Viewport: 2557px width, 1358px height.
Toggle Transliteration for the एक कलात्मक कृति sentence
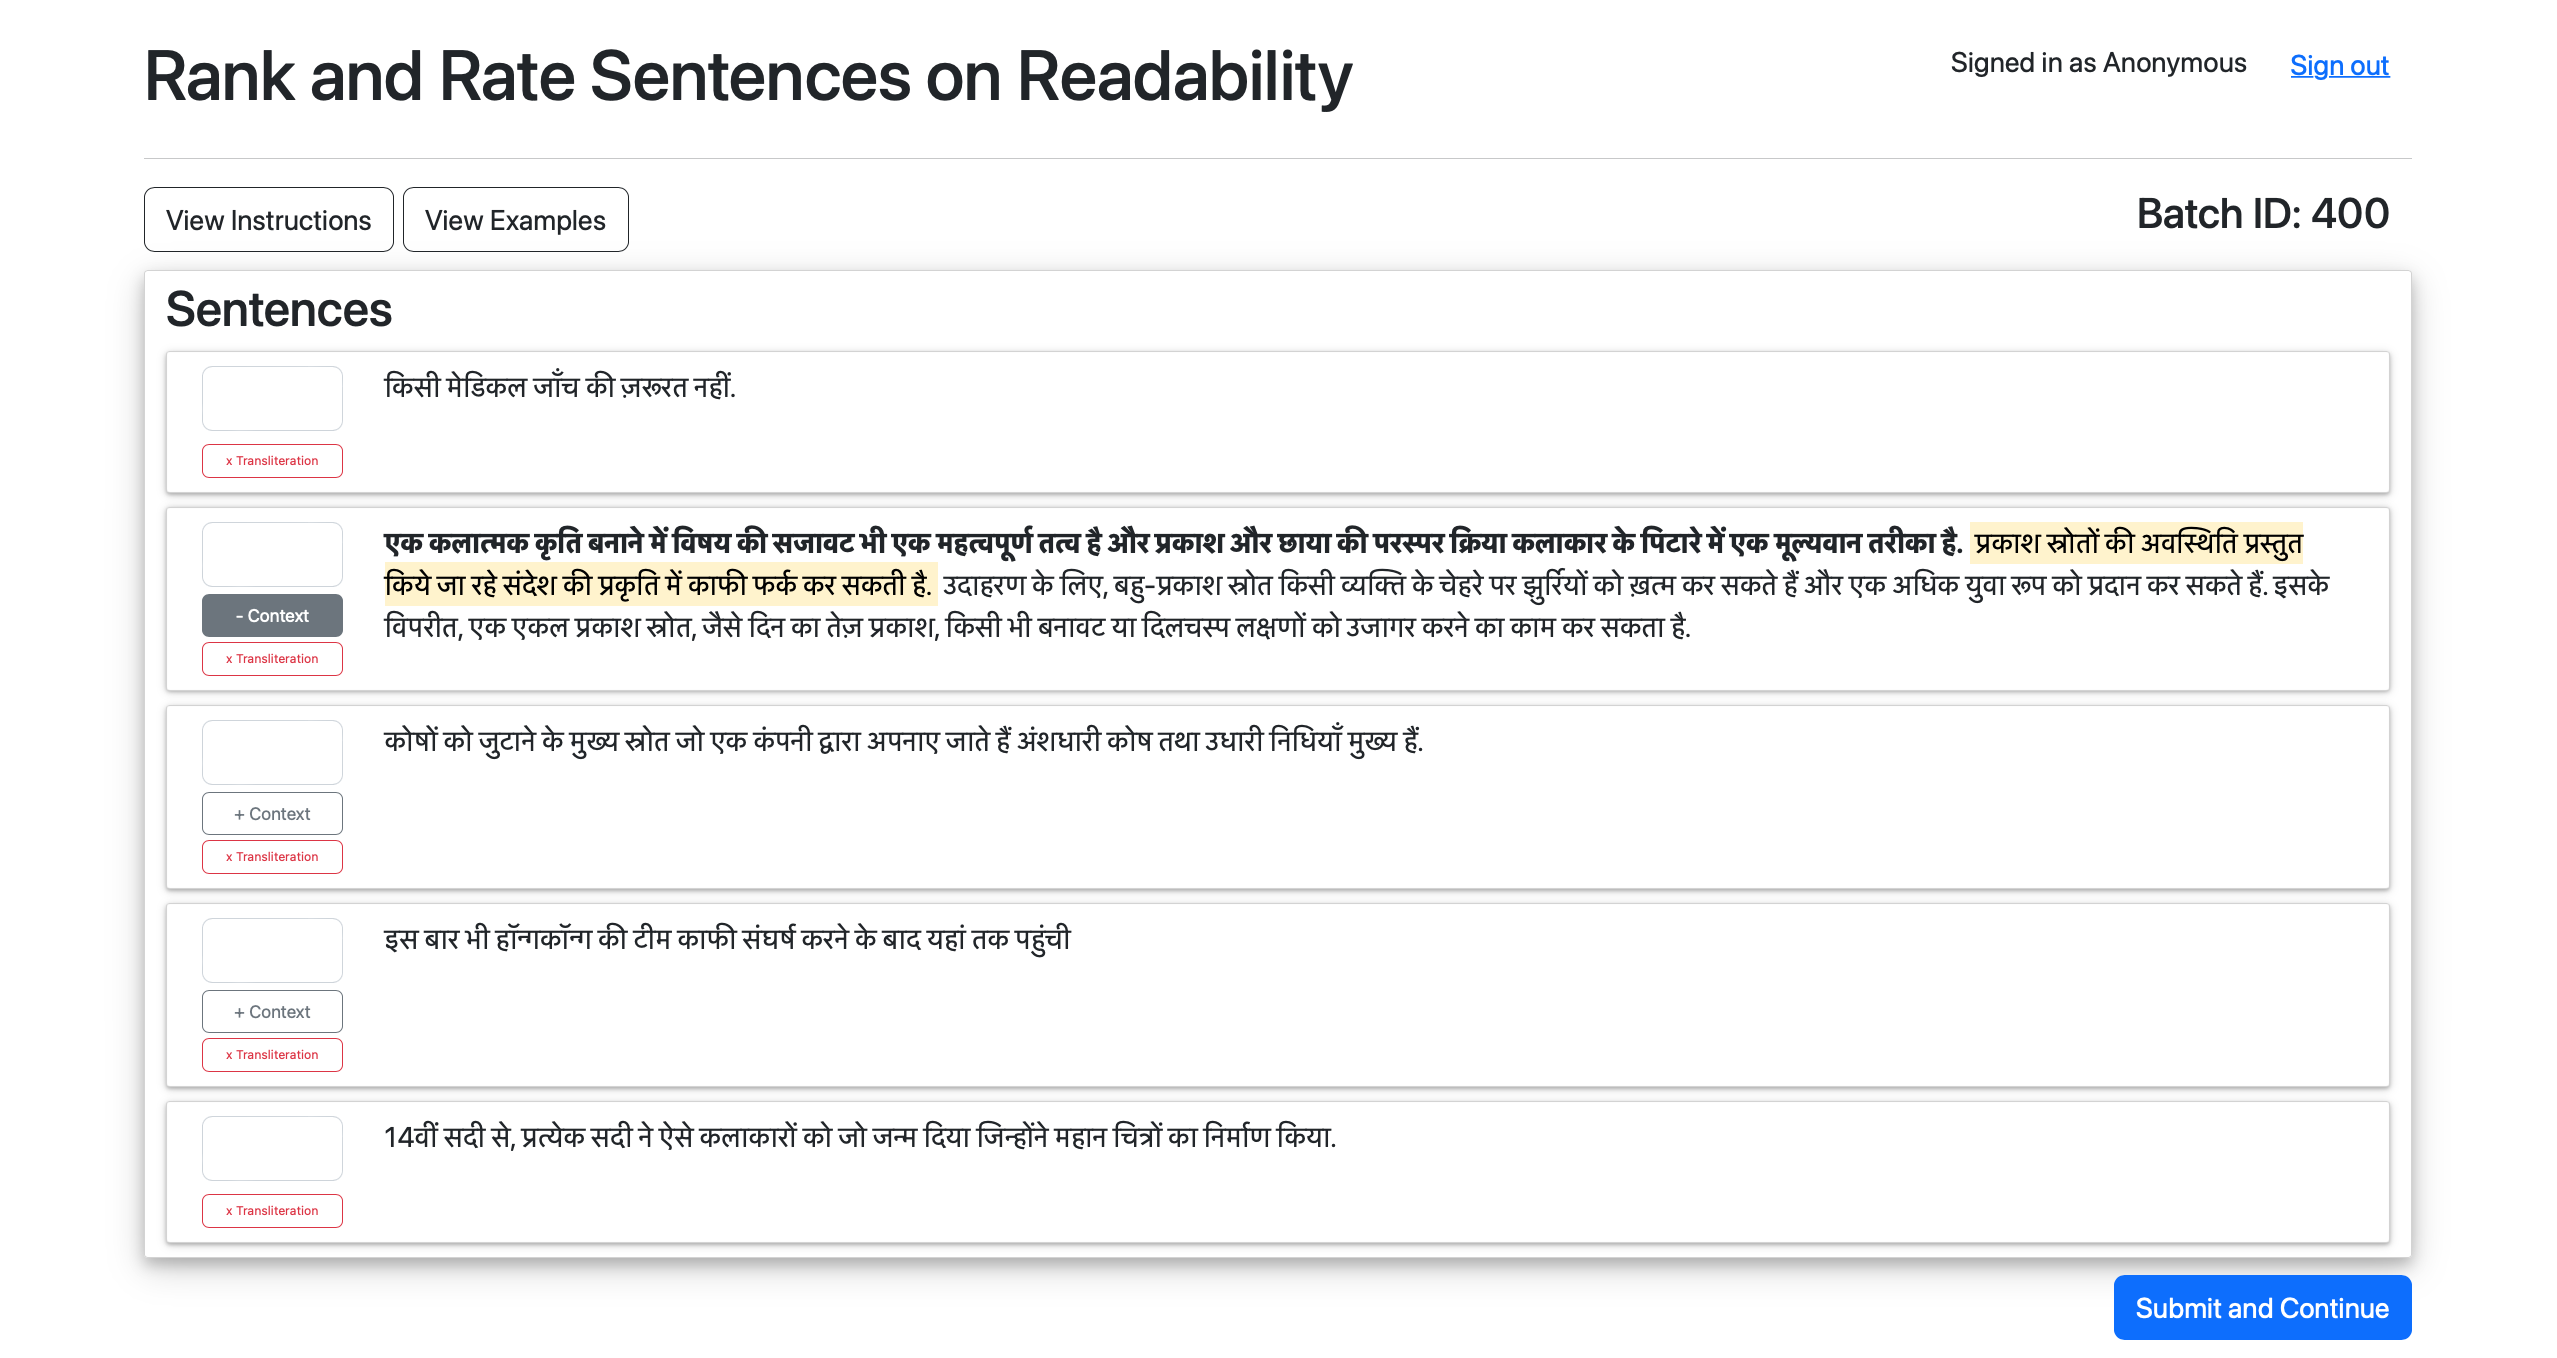tap(272, 659)
